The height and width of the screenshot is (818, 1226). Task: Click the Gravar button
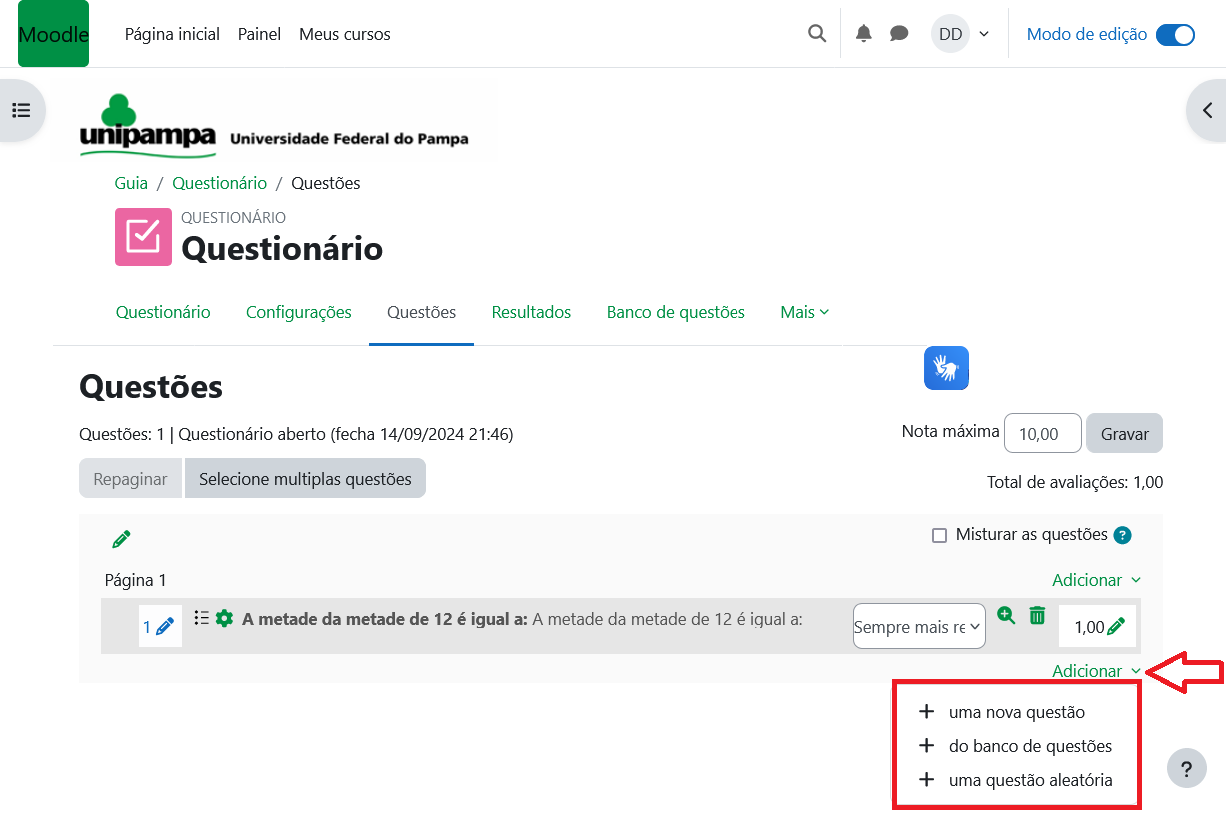(1124, 434)
